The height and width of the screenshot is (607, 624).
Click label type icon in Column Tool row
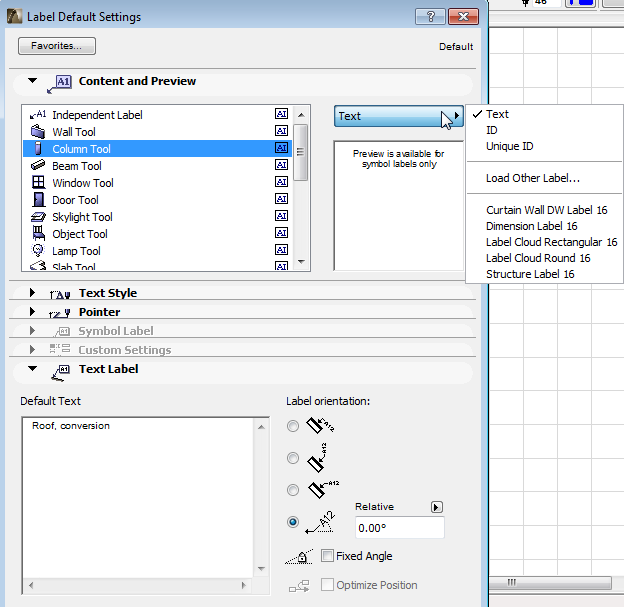point(281,148)
